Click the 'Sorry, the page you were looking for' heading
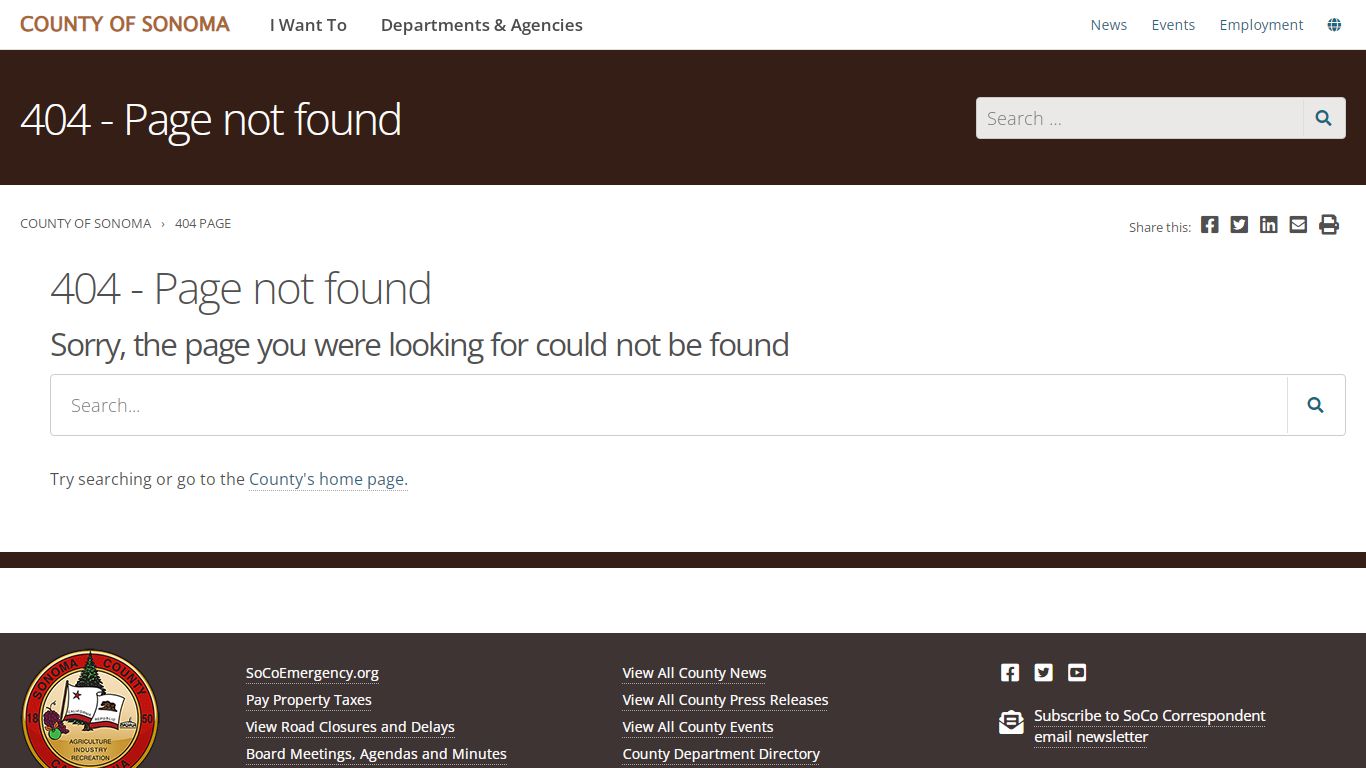The height and width of the screenshot is (768, 1366). click(x=420, y=345)
